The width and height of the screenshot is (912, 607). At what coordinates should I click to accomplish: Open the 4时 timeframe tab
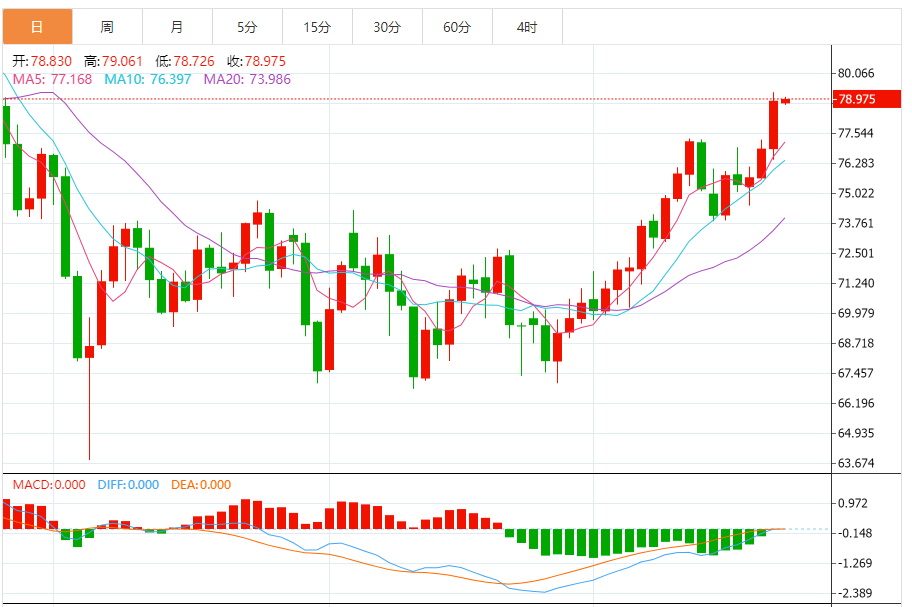527,27
